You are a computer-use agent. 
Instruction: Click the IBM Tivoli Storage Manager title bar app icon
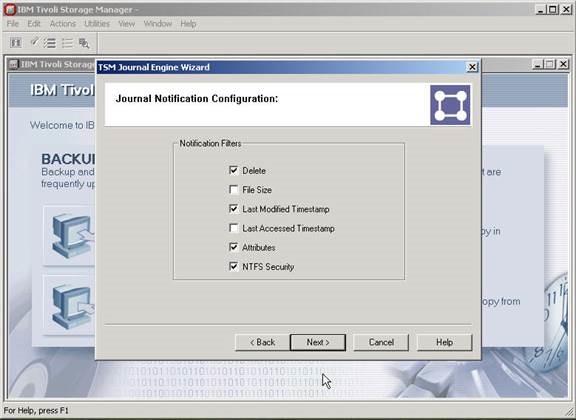[10, 10]
